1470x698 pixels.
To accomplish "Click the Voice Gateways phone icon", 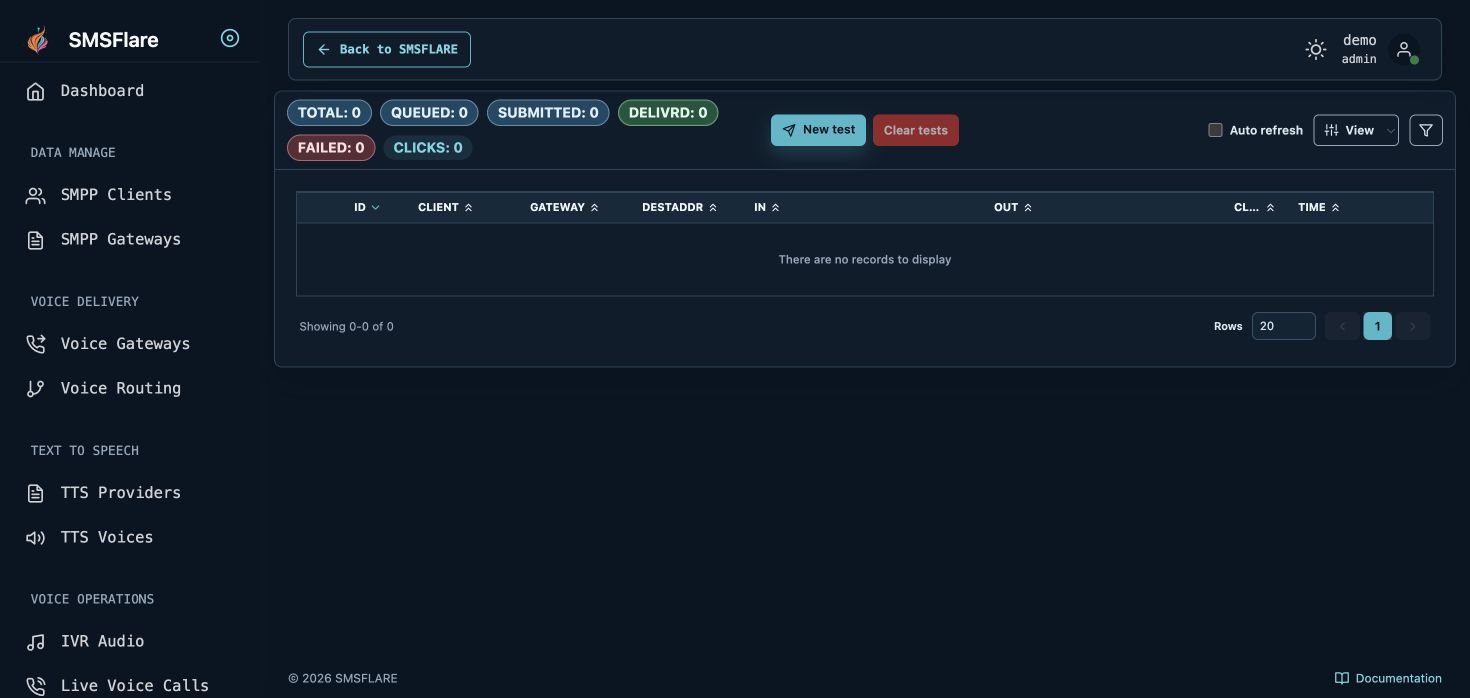I will click(x=36, y=344).
